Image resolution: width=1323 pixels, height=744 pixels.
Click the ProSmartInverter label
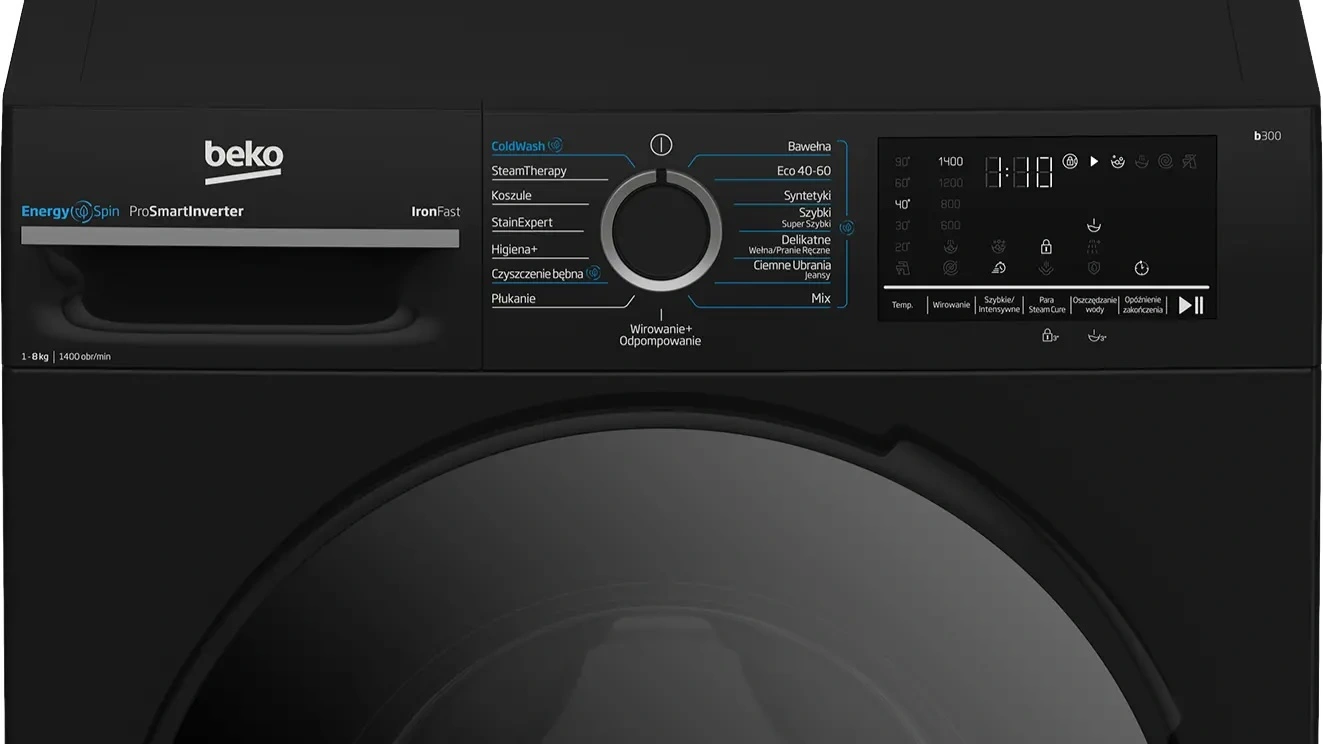point(187,212)
